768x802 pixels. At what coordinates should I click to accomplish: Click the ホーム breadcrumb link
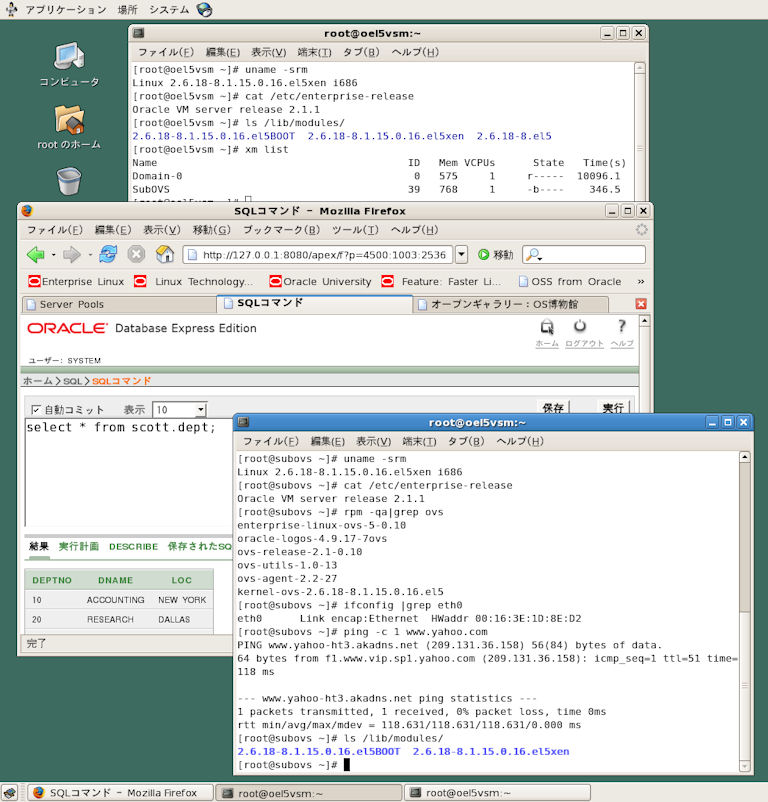38,381
